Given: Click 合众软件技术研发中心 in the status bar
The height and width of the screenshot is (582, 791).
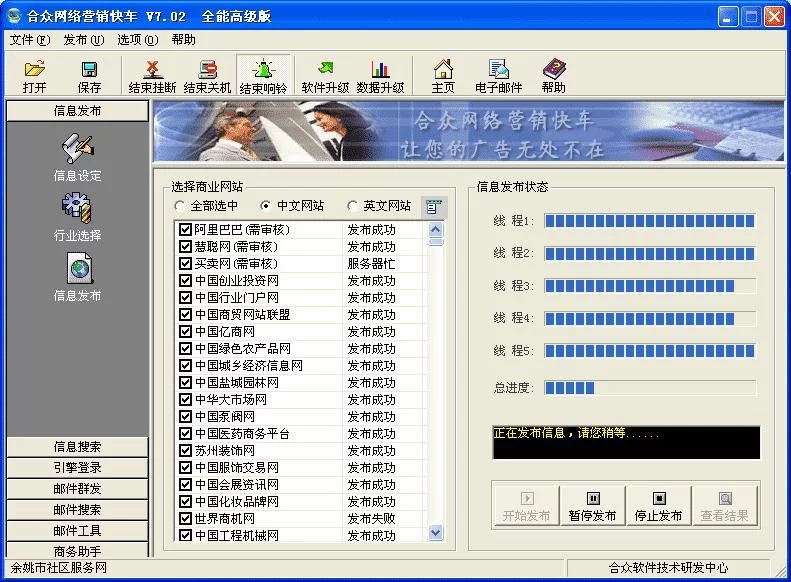Looking at the screenshot, I should click(668, 568).
